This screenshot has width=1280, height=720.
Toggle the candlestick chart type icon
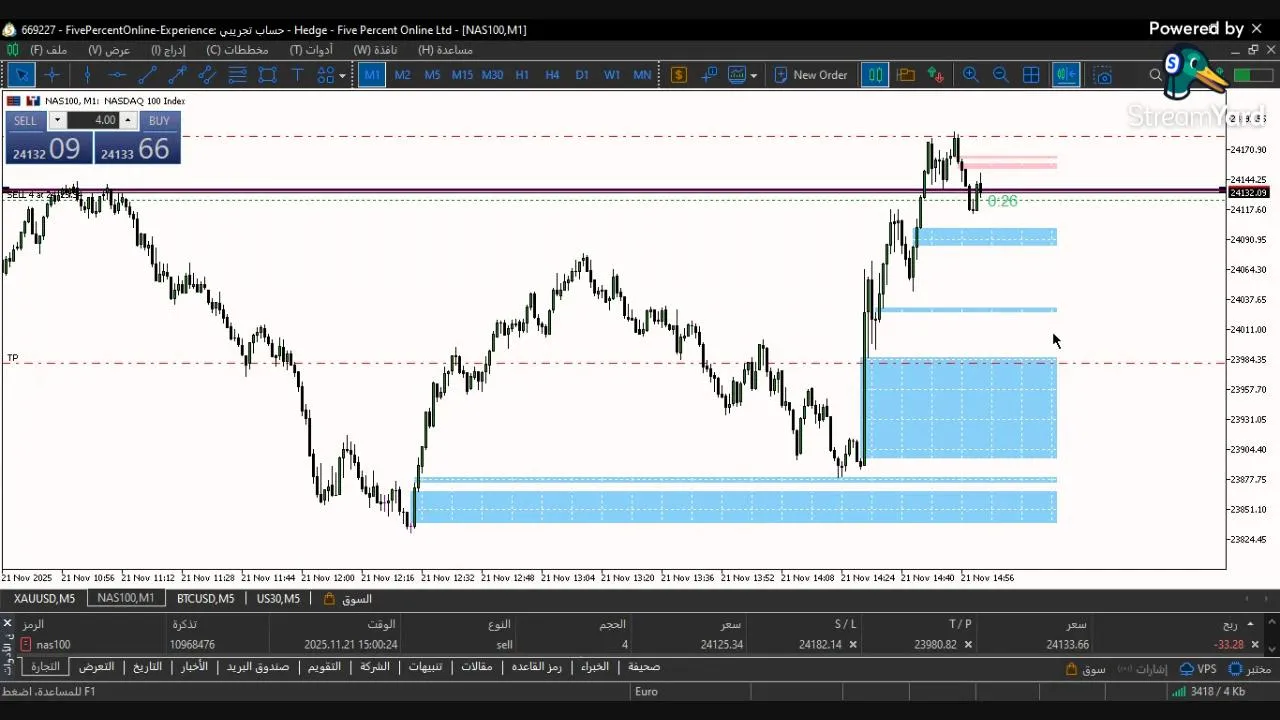(875, 75)
